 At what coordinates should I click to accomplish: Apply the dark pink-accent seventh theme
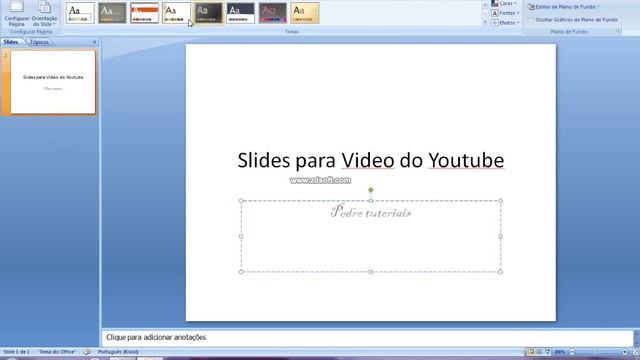(x=273, y=13)
